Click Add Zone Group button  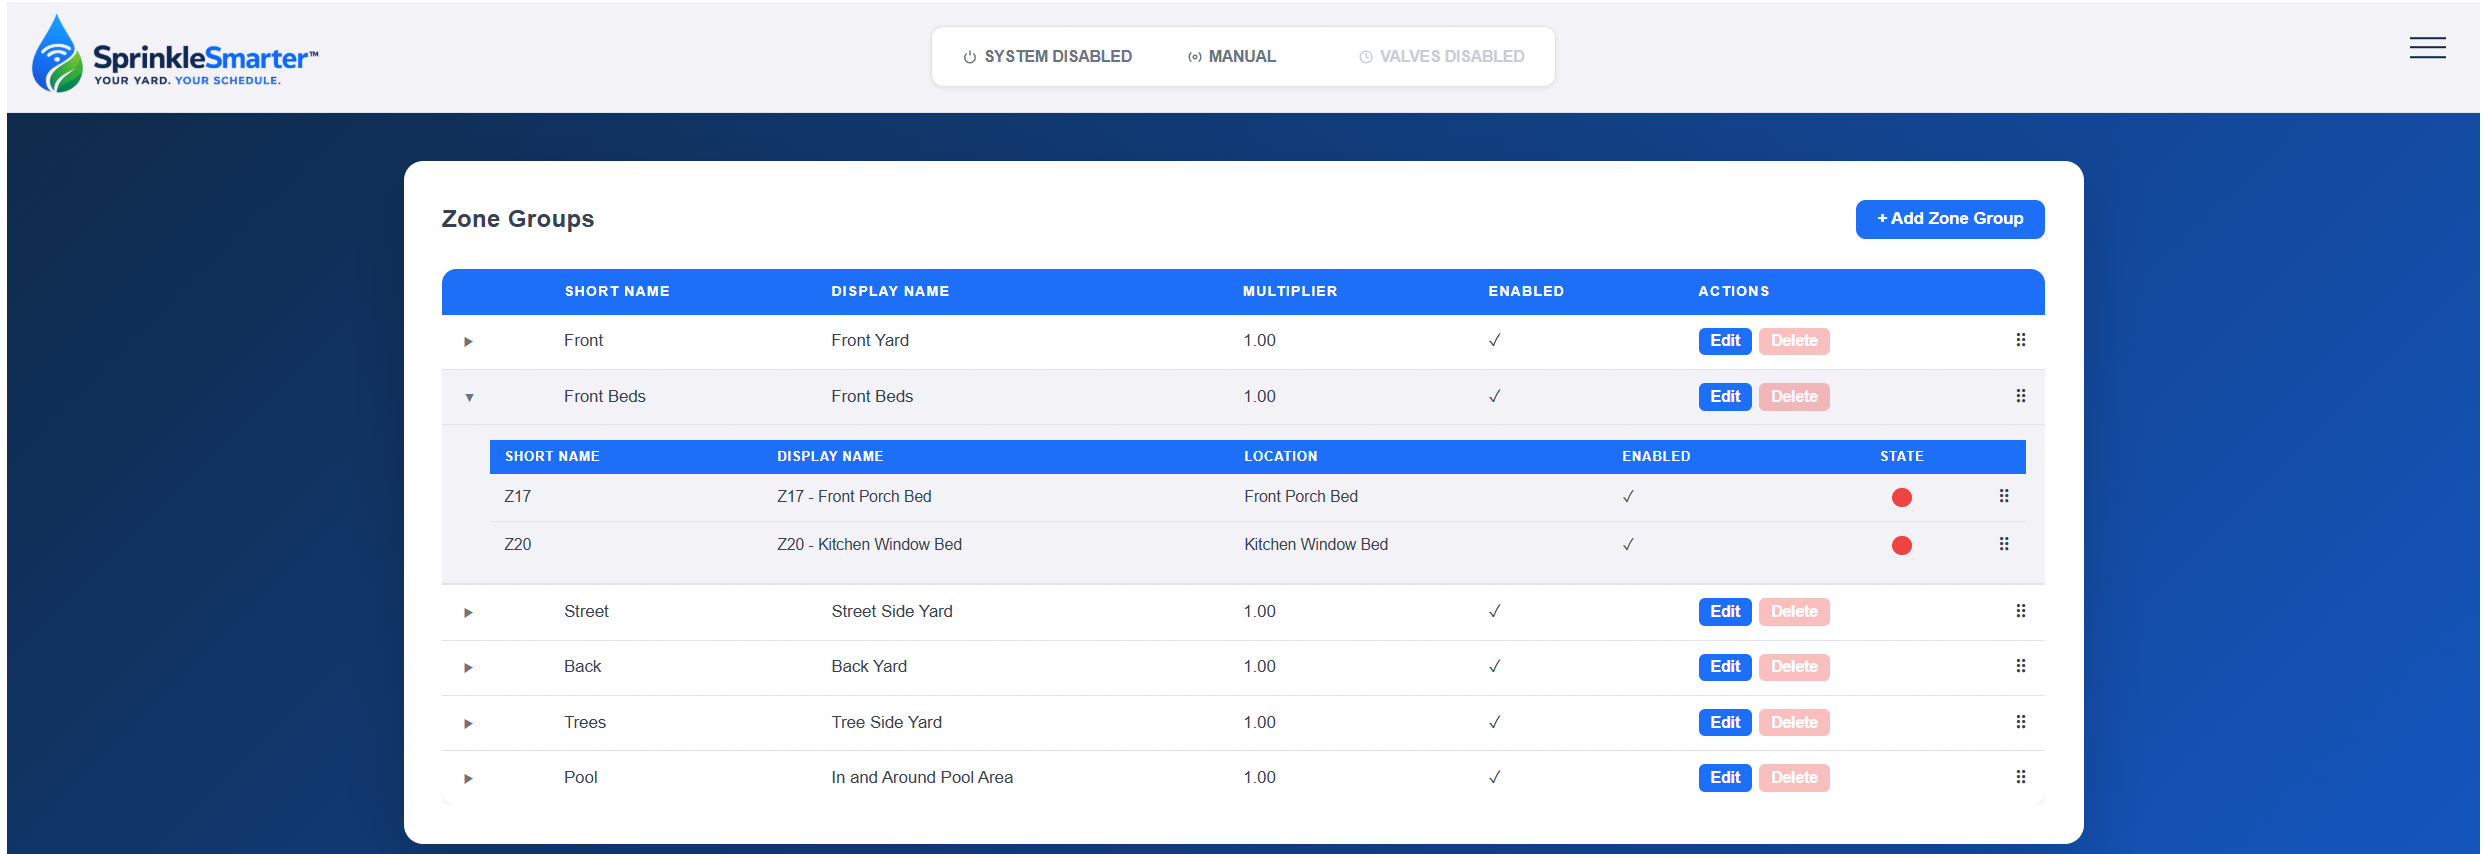click(x=1949, y=219)
